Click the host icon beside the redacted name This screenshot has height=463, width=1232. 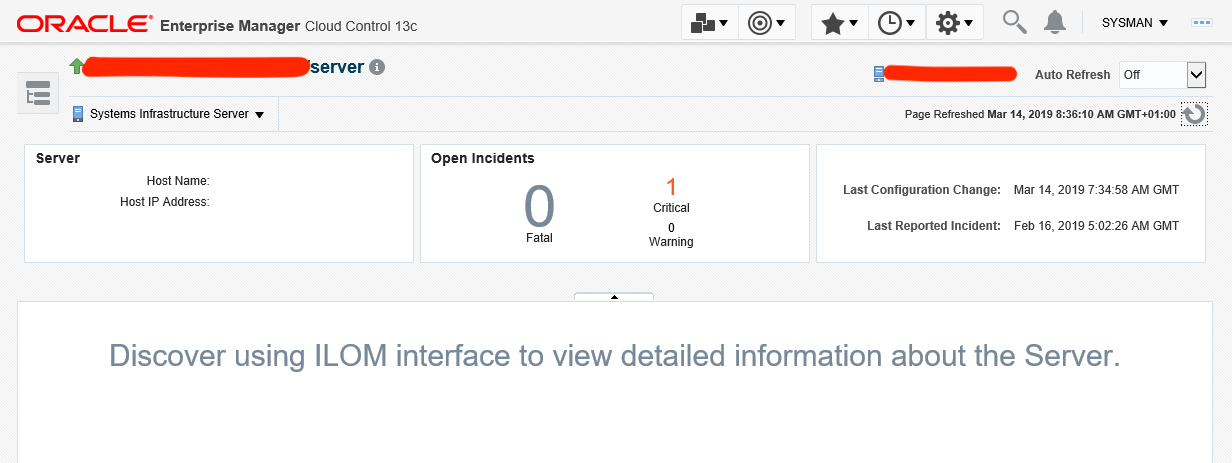879,74
